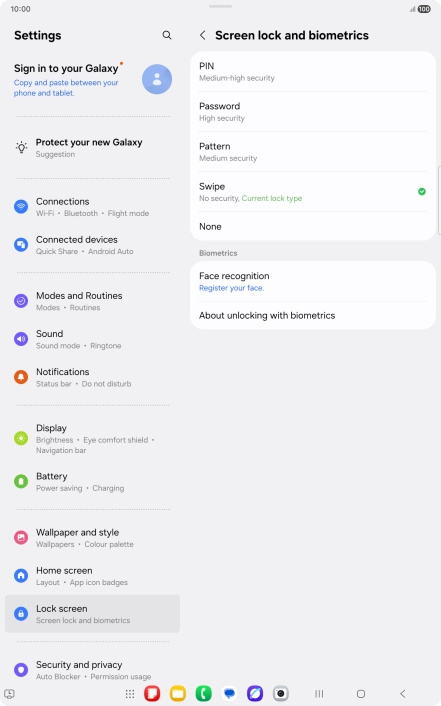Open Wallpaper and style settings
Viewport: 441px width, 706px height.
(x=92, y=538)
